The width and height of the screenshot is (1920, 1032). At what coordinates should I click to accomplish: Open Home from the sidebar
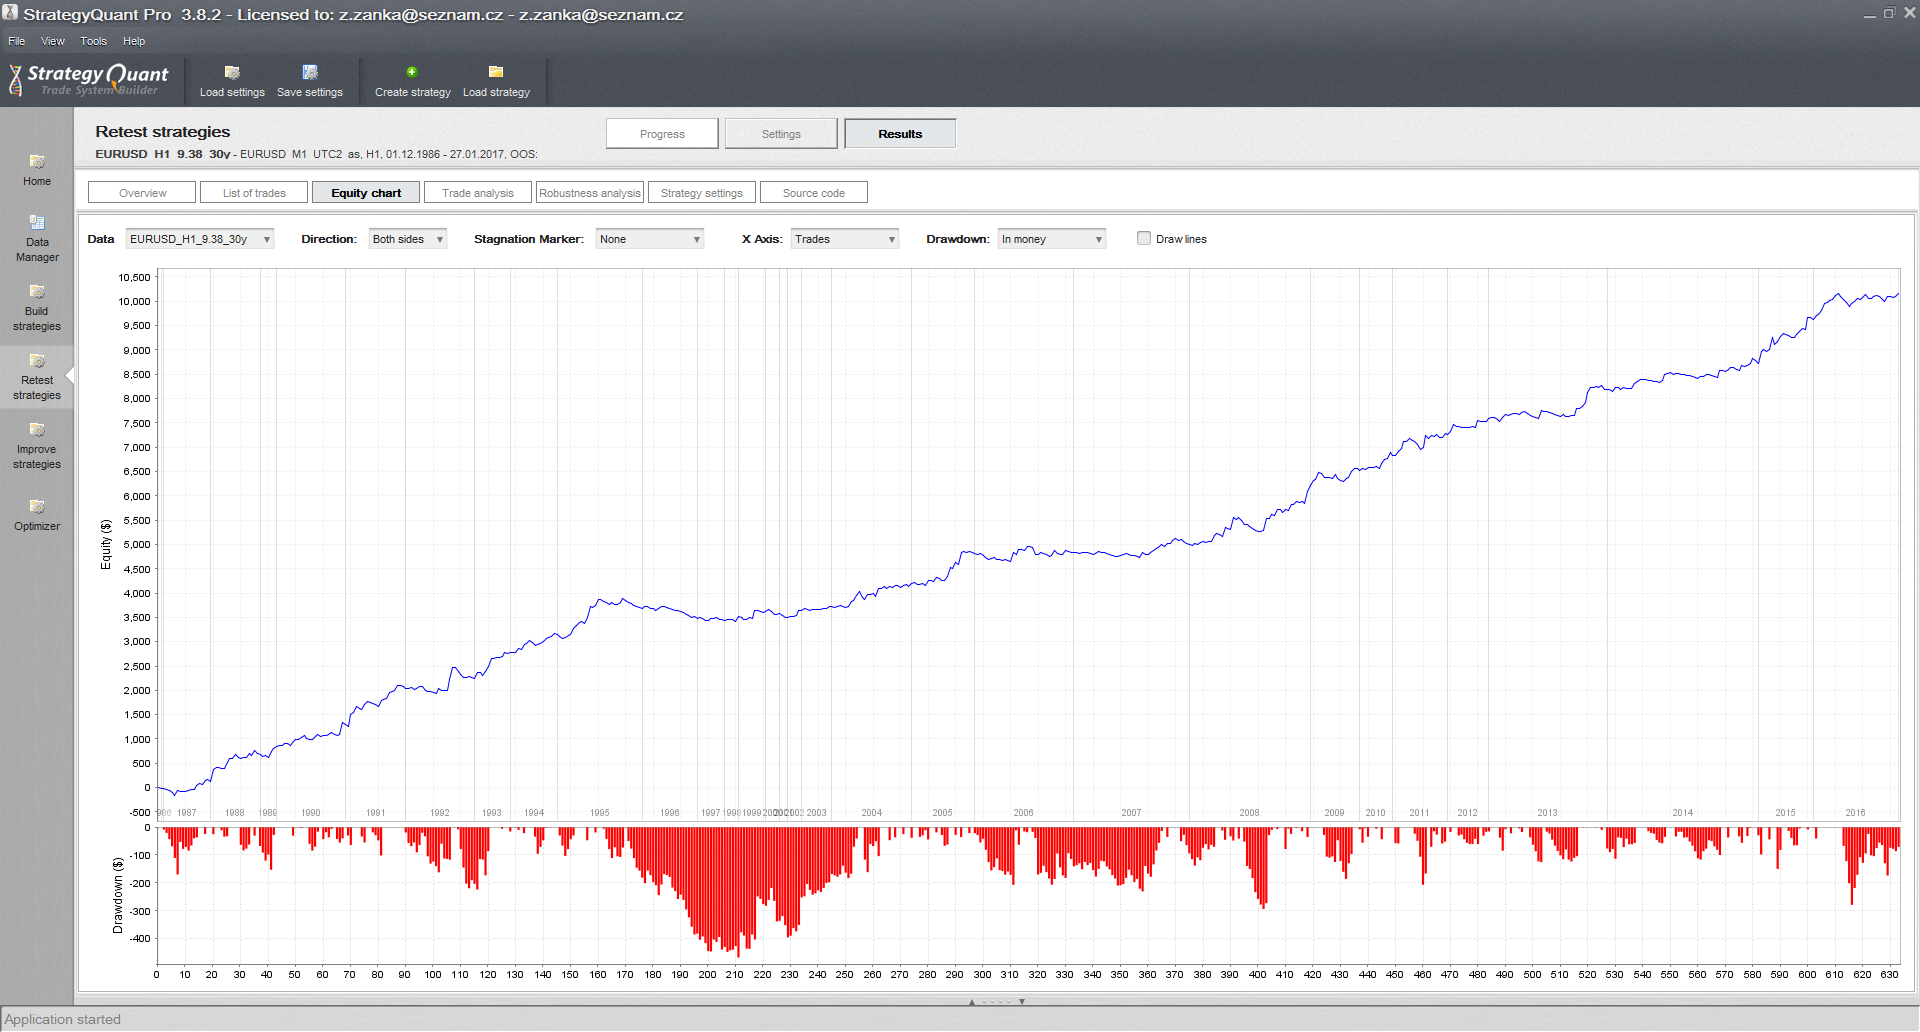[37, 170]
